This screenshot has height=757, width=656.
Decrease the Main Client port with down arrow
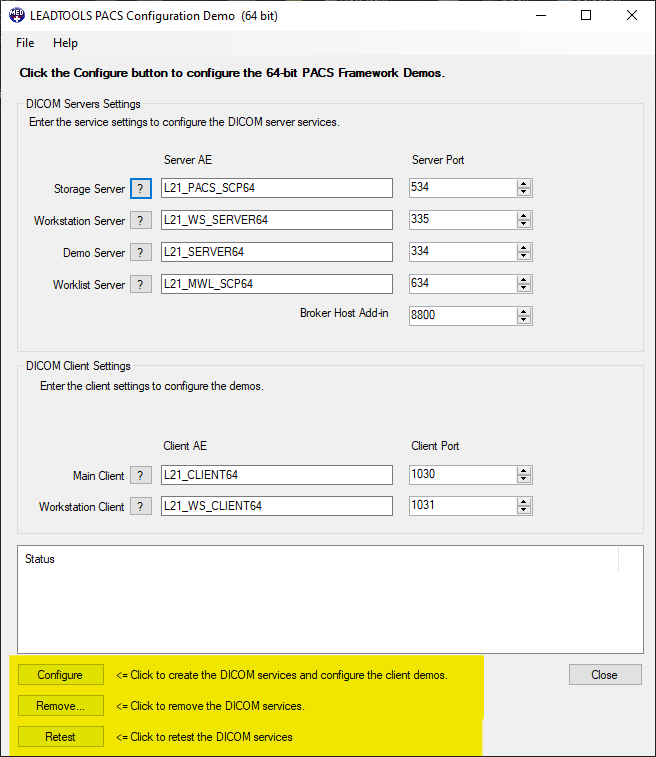(x=524, y=479)
